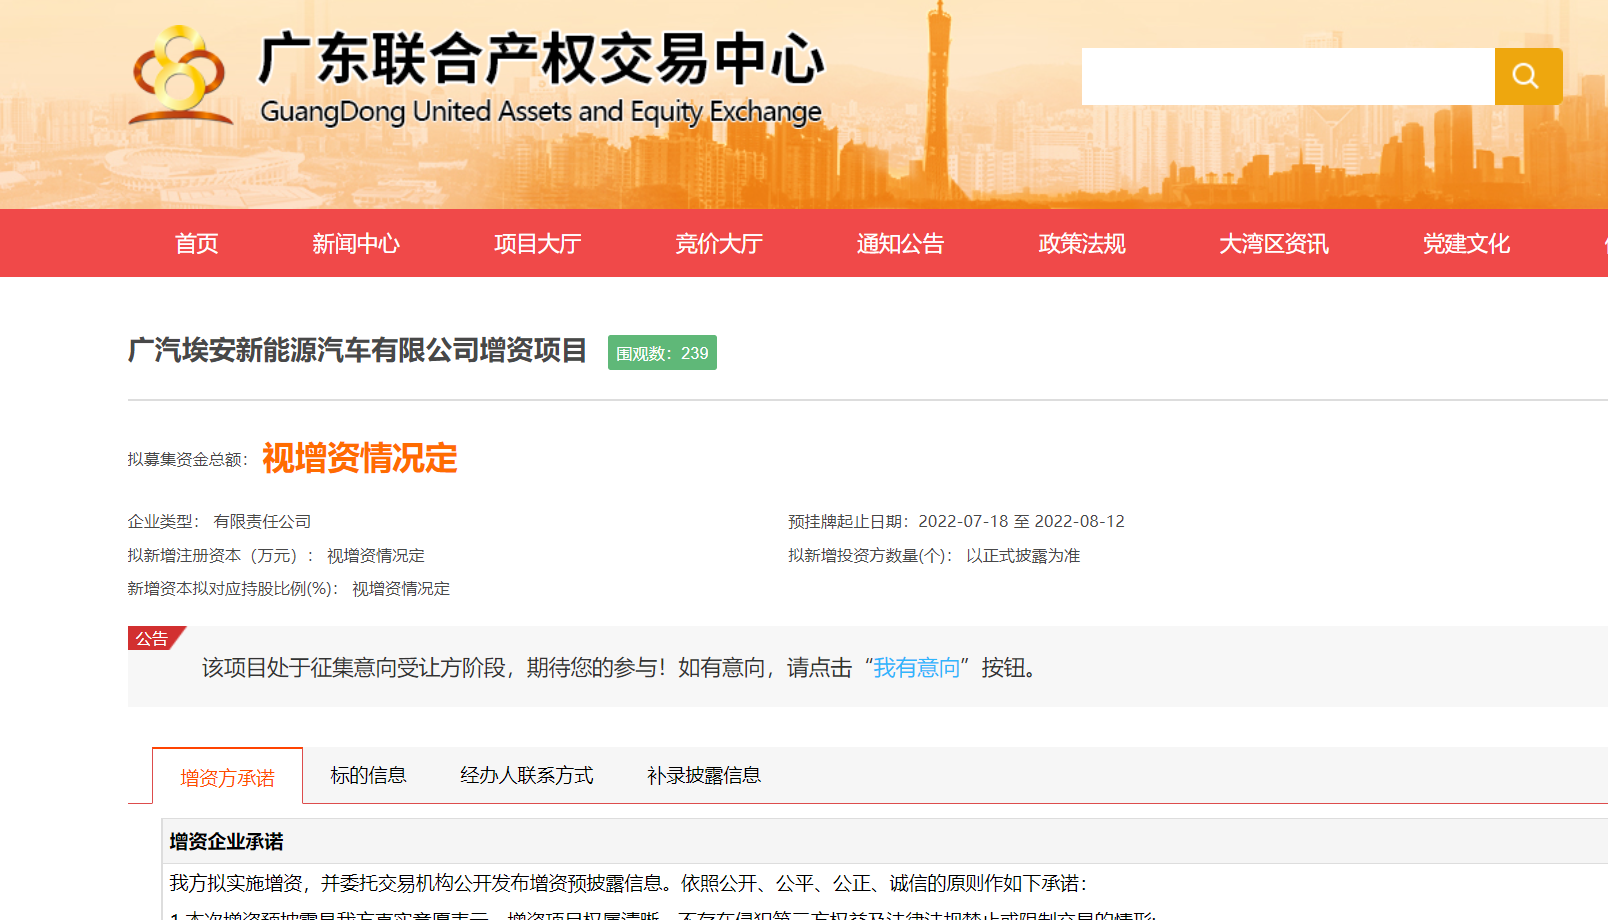
Task: Click the GuangDong United Assets and Equity Exchange logo
Action: (x=480, y=75)
